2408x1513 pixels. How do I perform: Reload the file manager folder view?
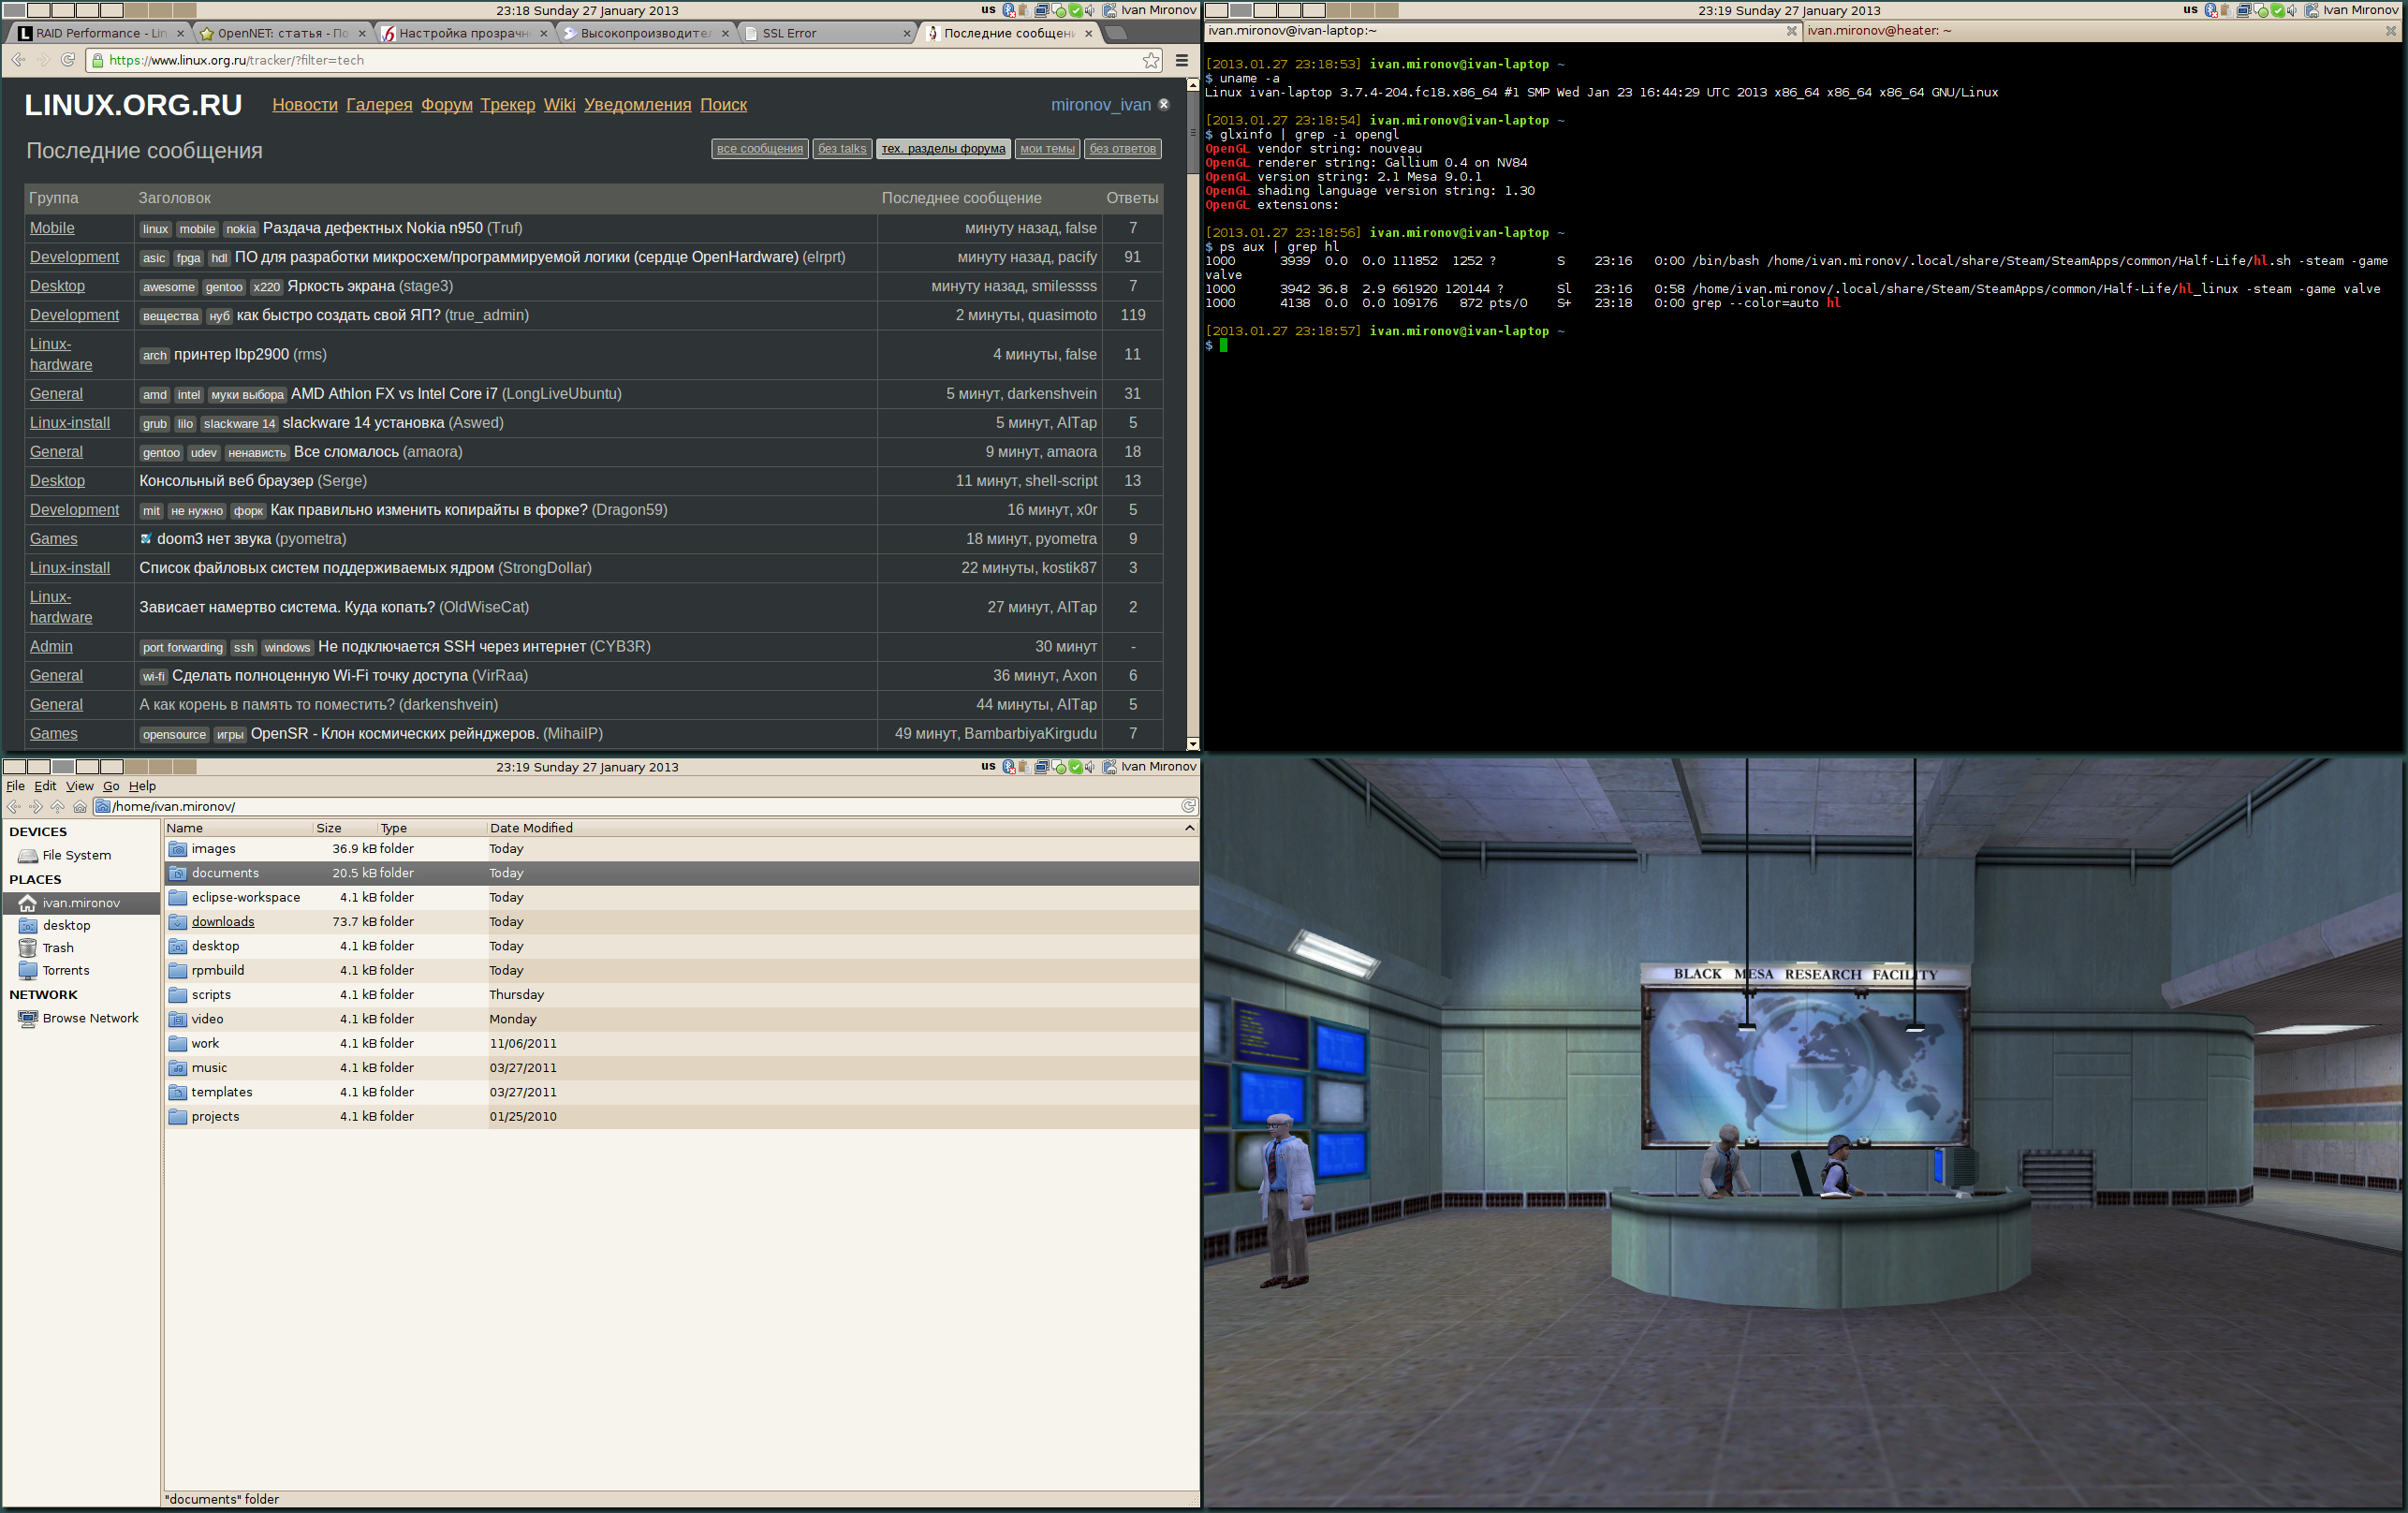pyautogui.click(x=1188, y=806)
